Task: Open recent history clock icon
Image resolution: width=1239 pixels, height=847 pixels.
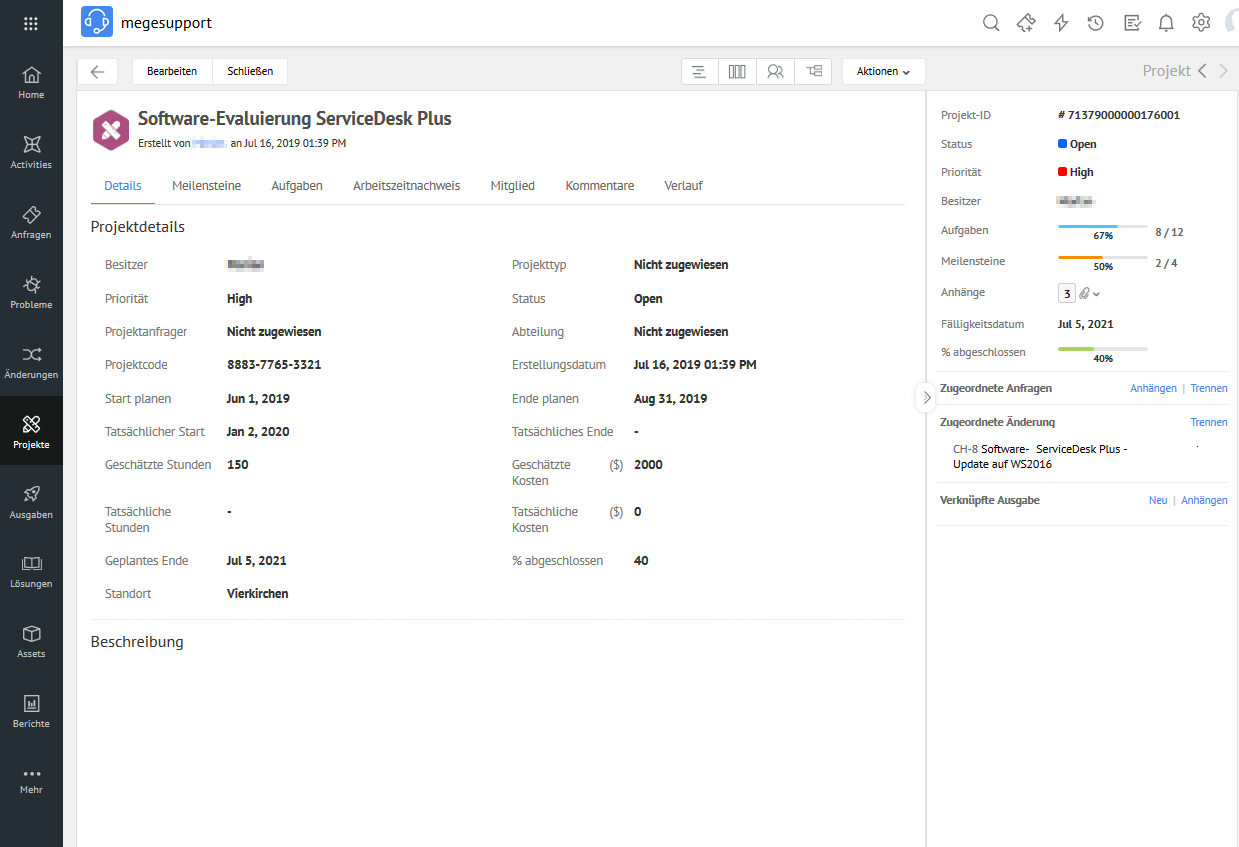Action: (x=1096, y=23)
